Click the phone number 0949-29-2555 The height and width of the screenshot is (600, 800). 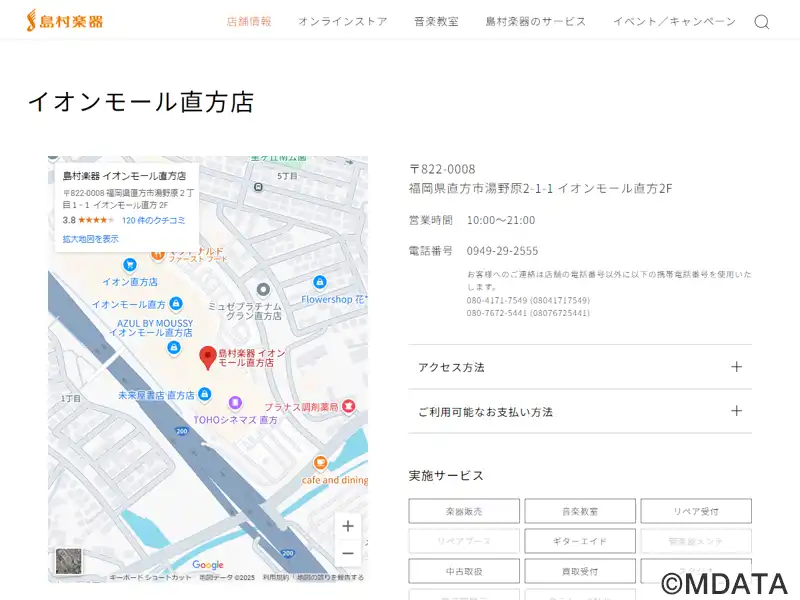click(502, 251)
